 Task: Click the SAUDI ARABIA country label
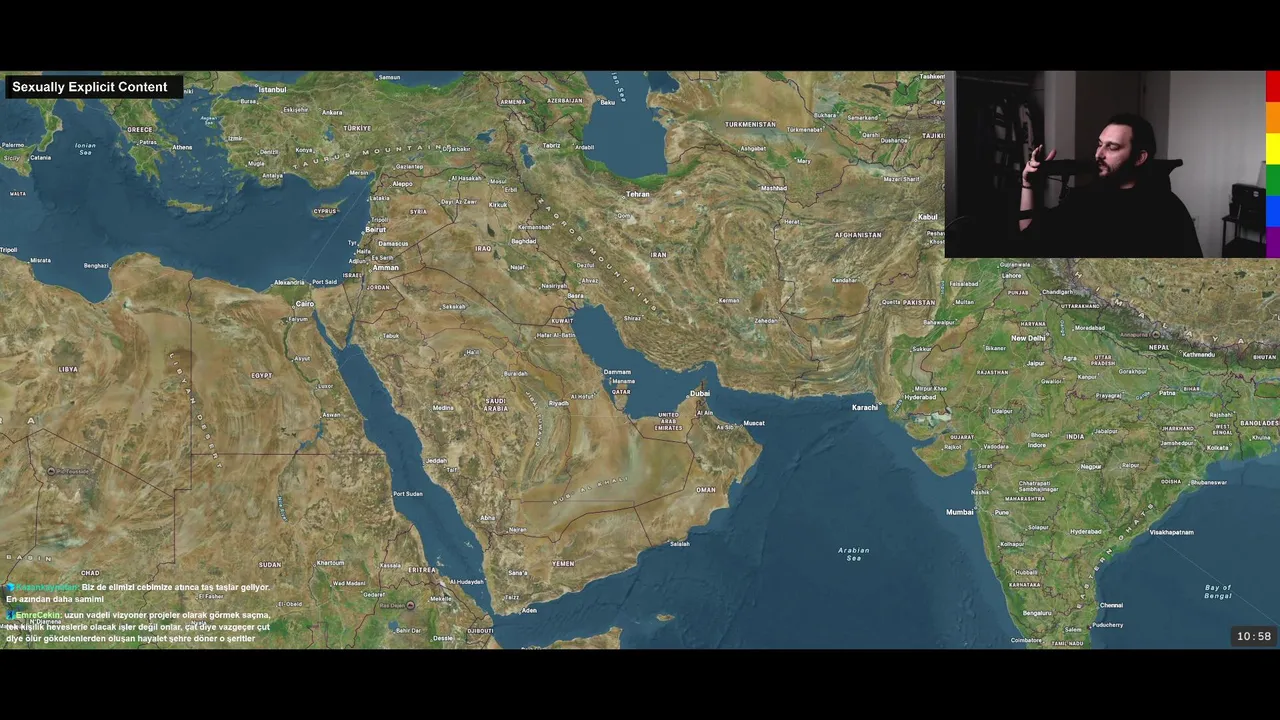(496, 405)
